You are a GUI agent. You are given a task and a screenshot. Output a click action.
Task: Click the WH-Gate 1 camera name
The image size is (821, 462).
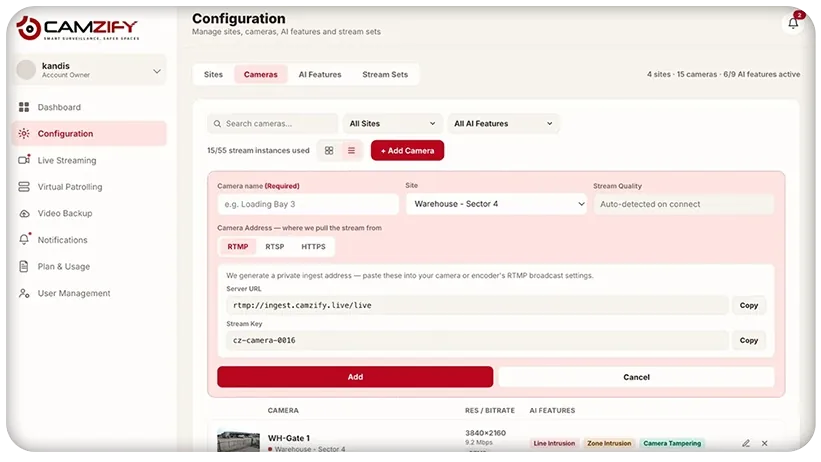289,438
